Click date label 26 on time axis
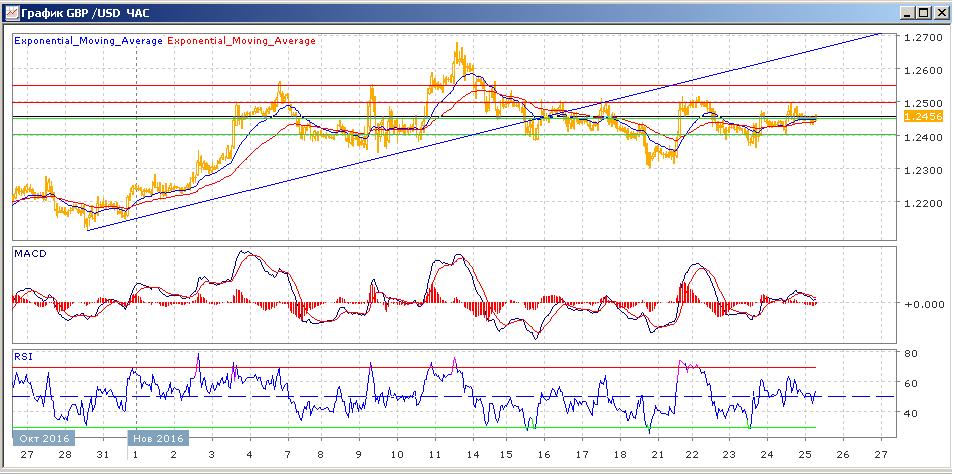Image resolution: width=953 pixels, height=474 pixels. coord(842,455)
